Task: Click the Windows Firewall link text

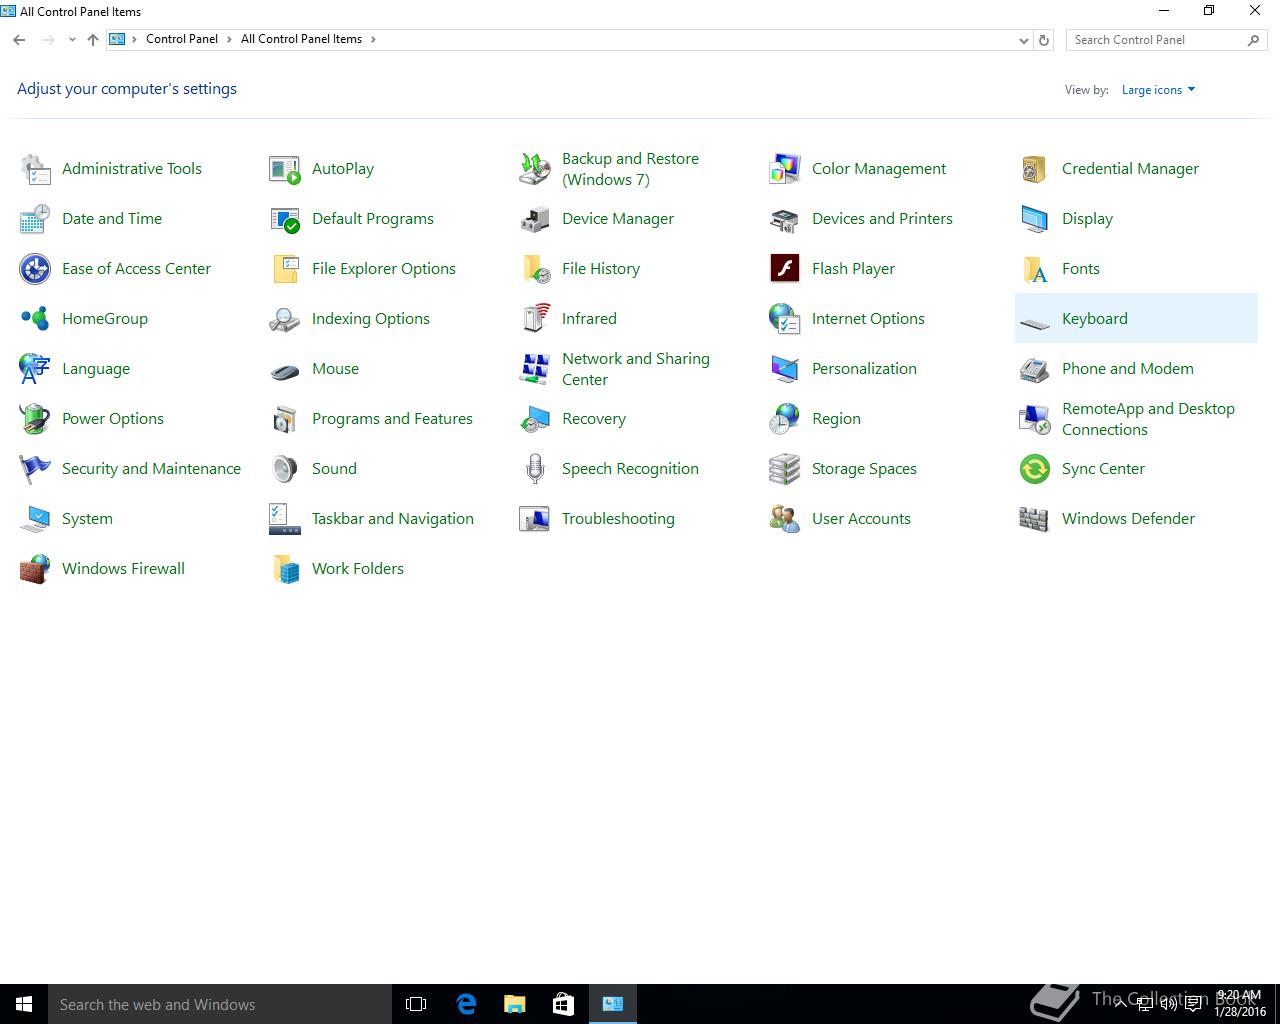Action: coord(123,569)
